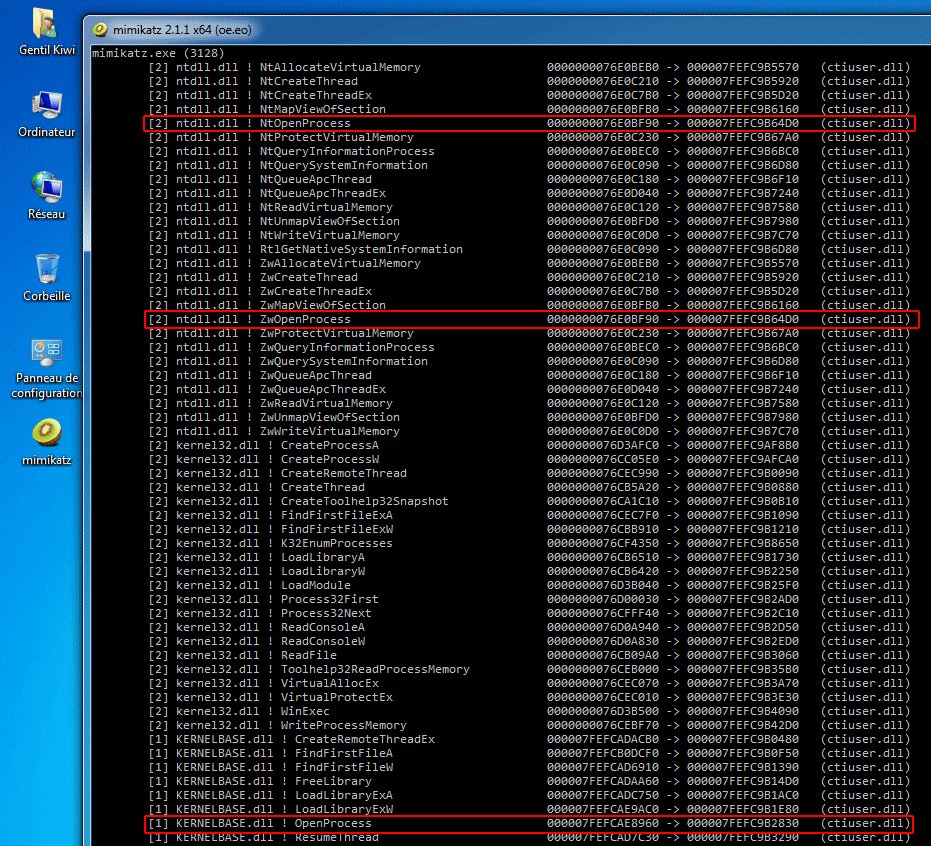The width and height of the screenshot is (931, 846).
Task: Select the Corbeille recycle bin icon
Action: [x=46, y=269]
